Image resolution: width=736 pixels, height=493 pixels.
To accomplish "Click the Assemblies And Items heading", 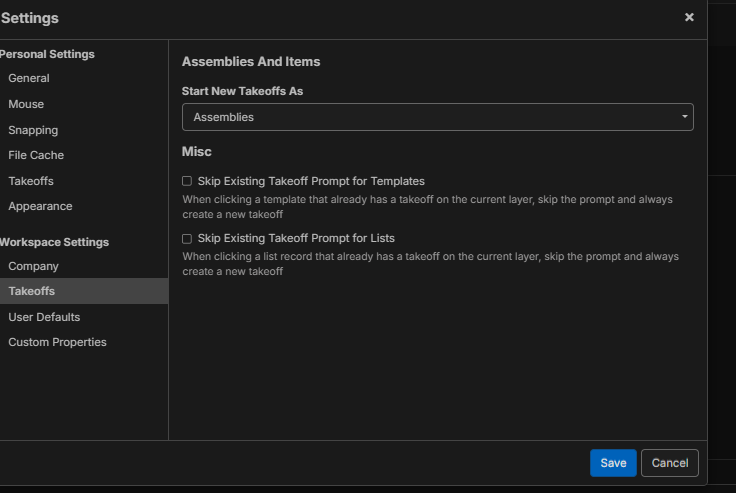I will [x=251, y=62].
